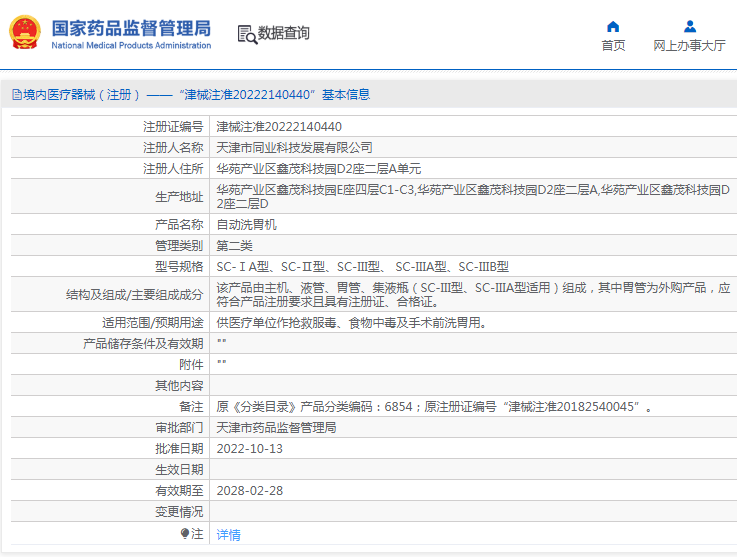Click the approval date 2022-10-13
Screen dimensions: 737x557
pyautogui.click(x=250, y=448)
